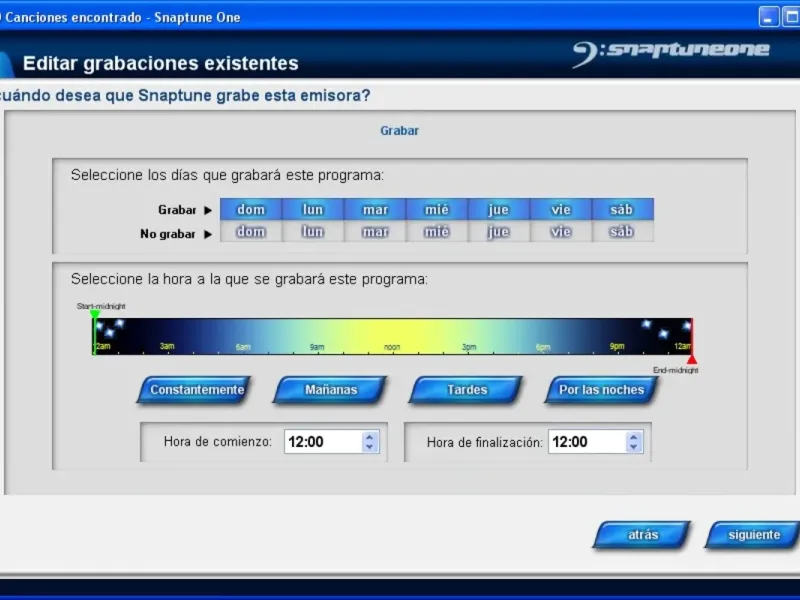Increase the Hora de finalización value
The height and width of the screenshot is (600, 800).
tap(634, 437)
